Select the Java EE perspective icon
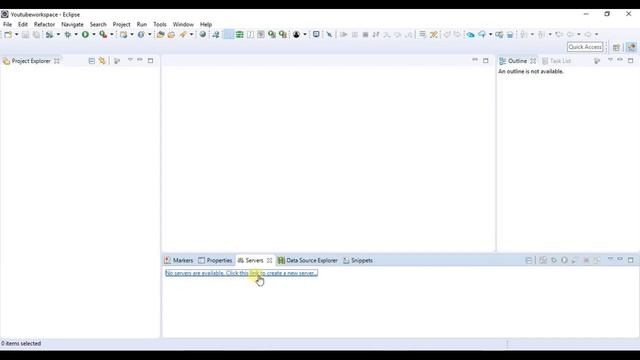640x360 pixels. [631, 47]
